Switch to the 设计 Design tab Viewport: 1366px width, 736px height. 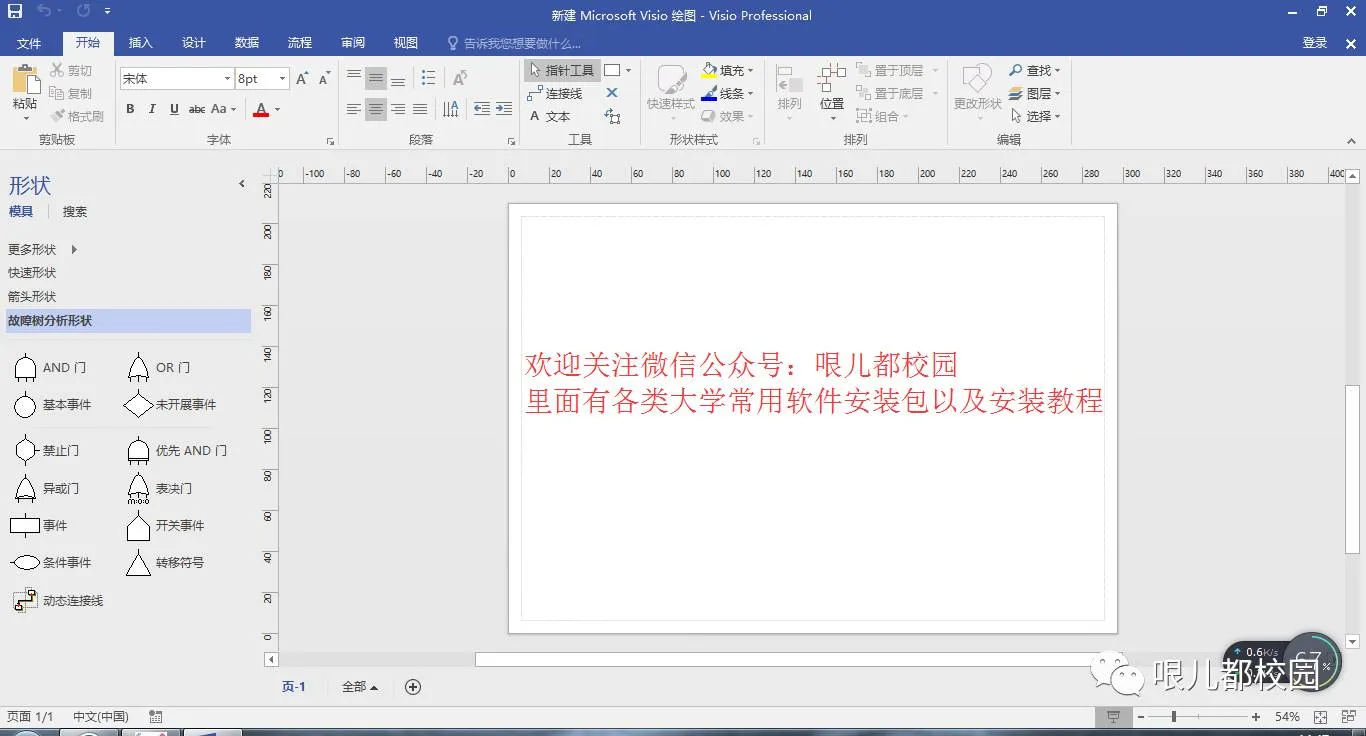194,43
